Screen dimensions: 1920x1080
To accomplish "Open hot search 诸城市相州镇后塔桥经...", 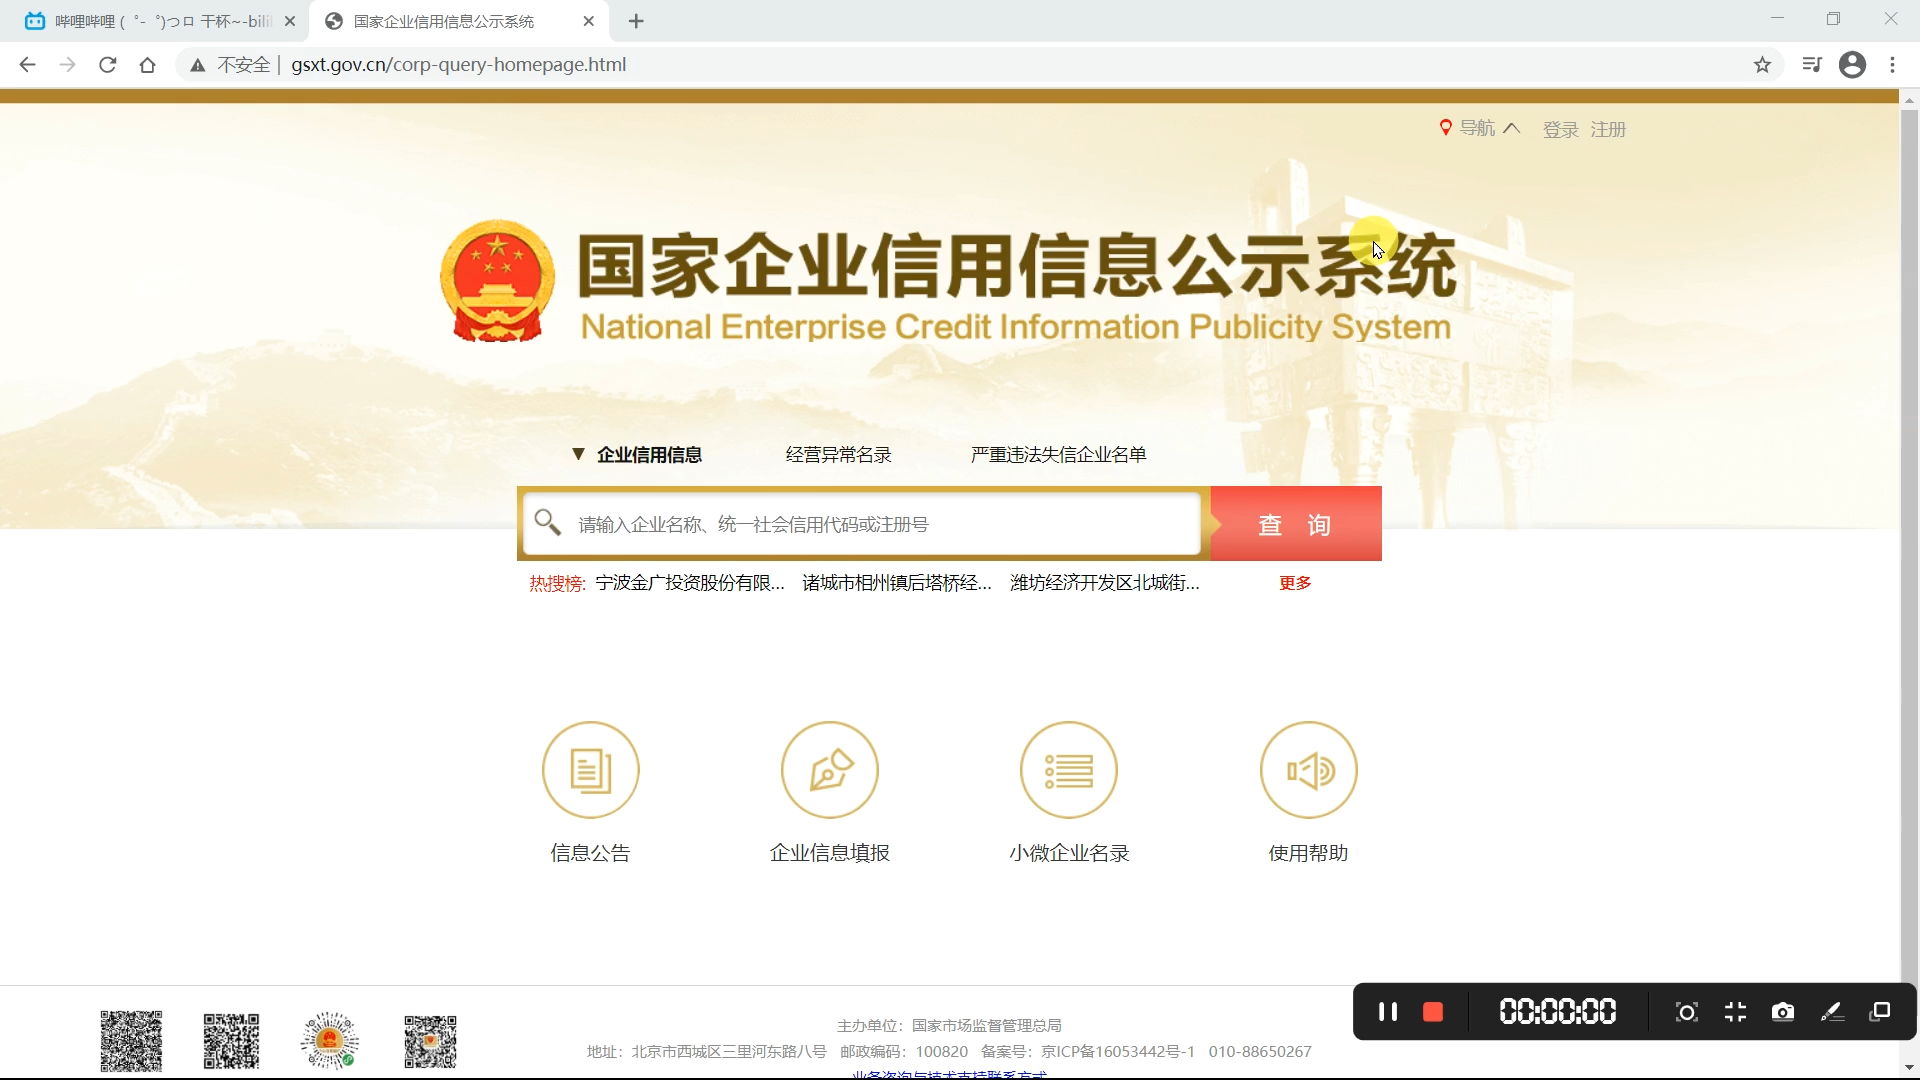I will tap(897, 583).
